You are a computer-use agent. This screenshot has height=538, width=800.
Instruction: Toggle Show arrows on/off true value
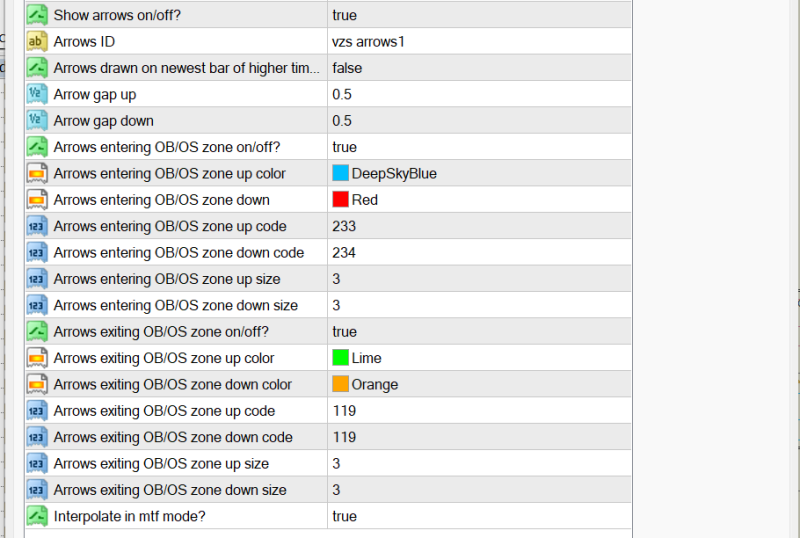479,15
